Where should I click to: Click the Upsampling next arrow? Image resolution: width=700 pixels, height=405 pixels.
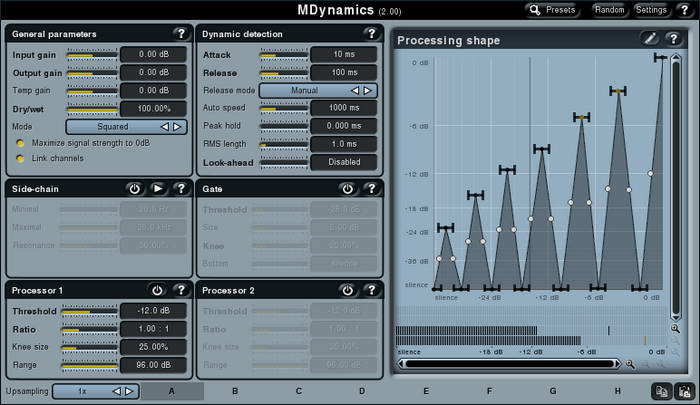tap(129, 391)
